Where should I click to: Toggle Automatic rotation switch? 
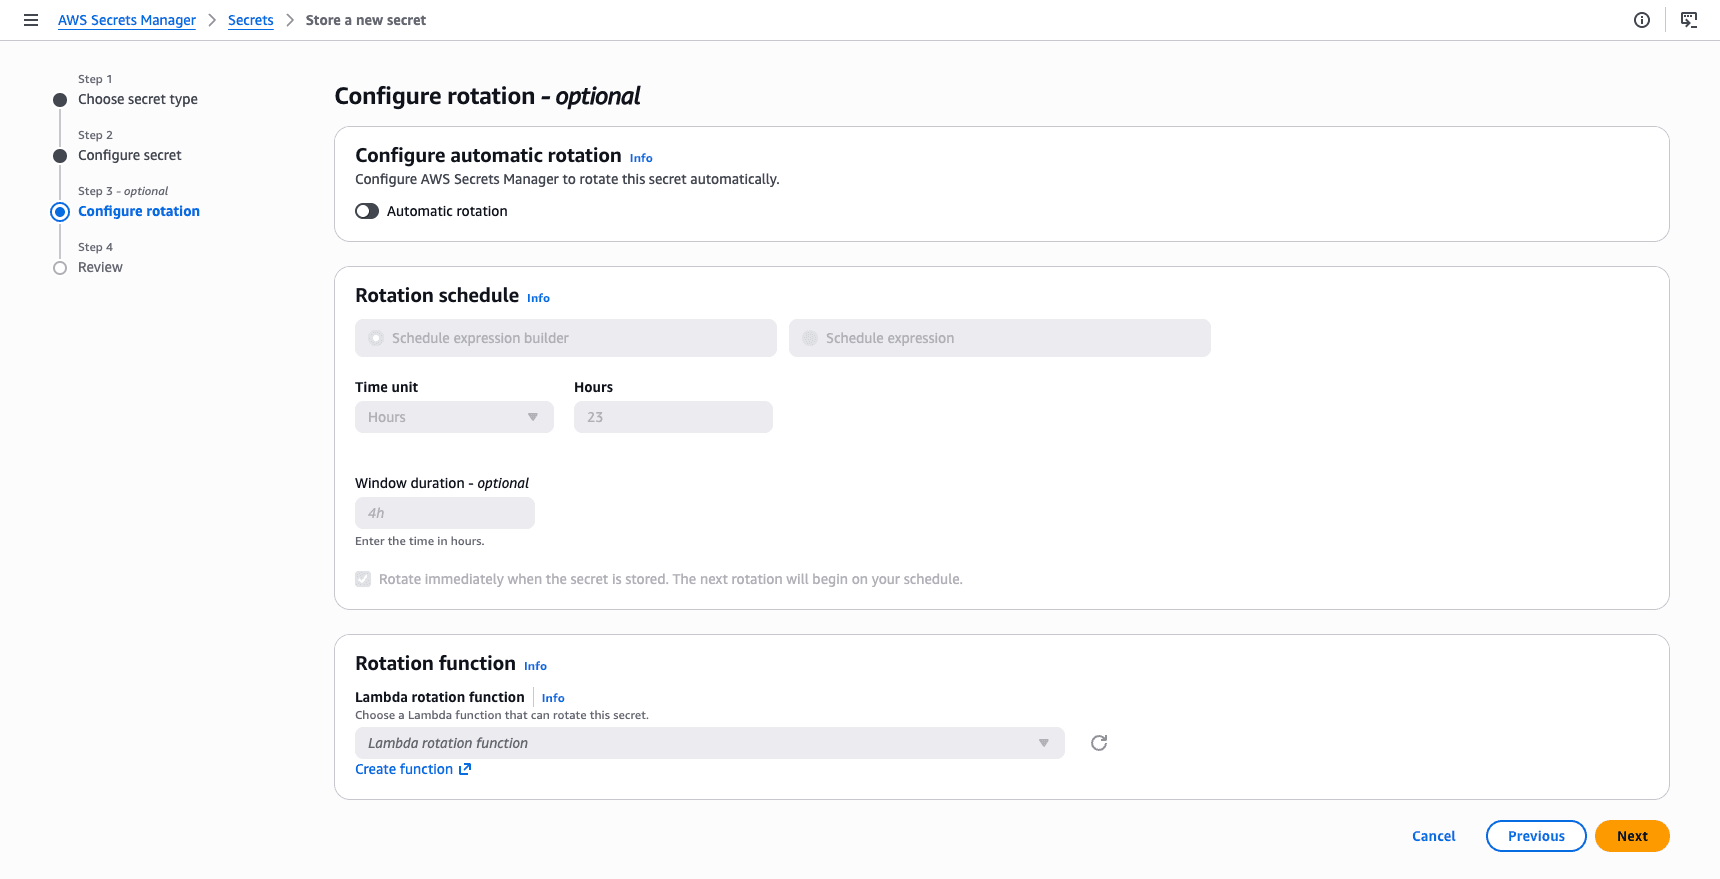pyautogui.click(x=367, y=211)
